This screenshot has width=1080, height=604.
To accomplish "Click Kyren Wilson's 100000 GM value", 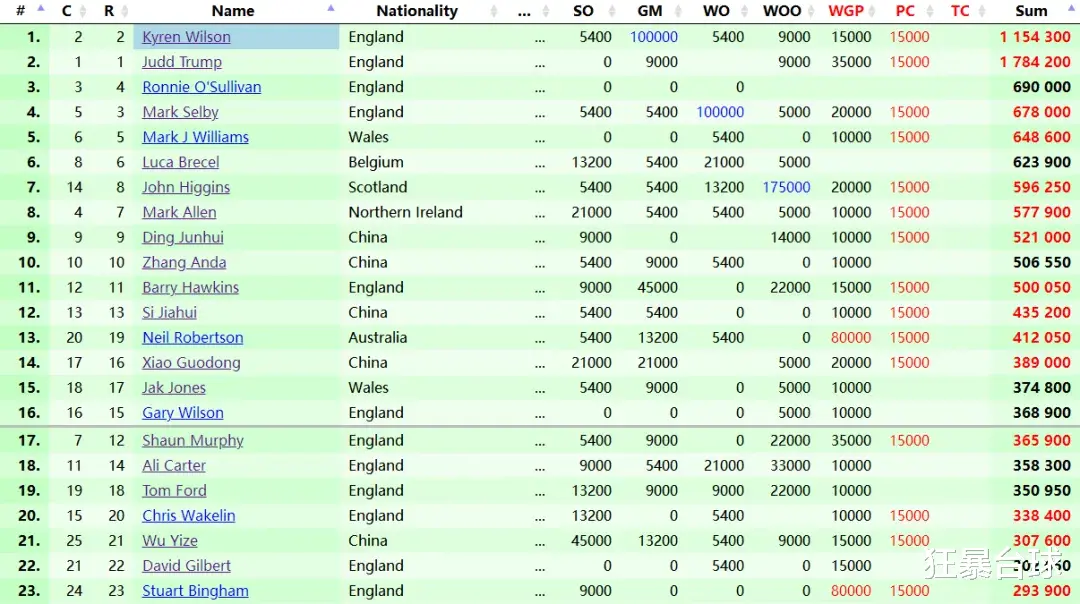I will pyautogui.click(x=654, y=37).
